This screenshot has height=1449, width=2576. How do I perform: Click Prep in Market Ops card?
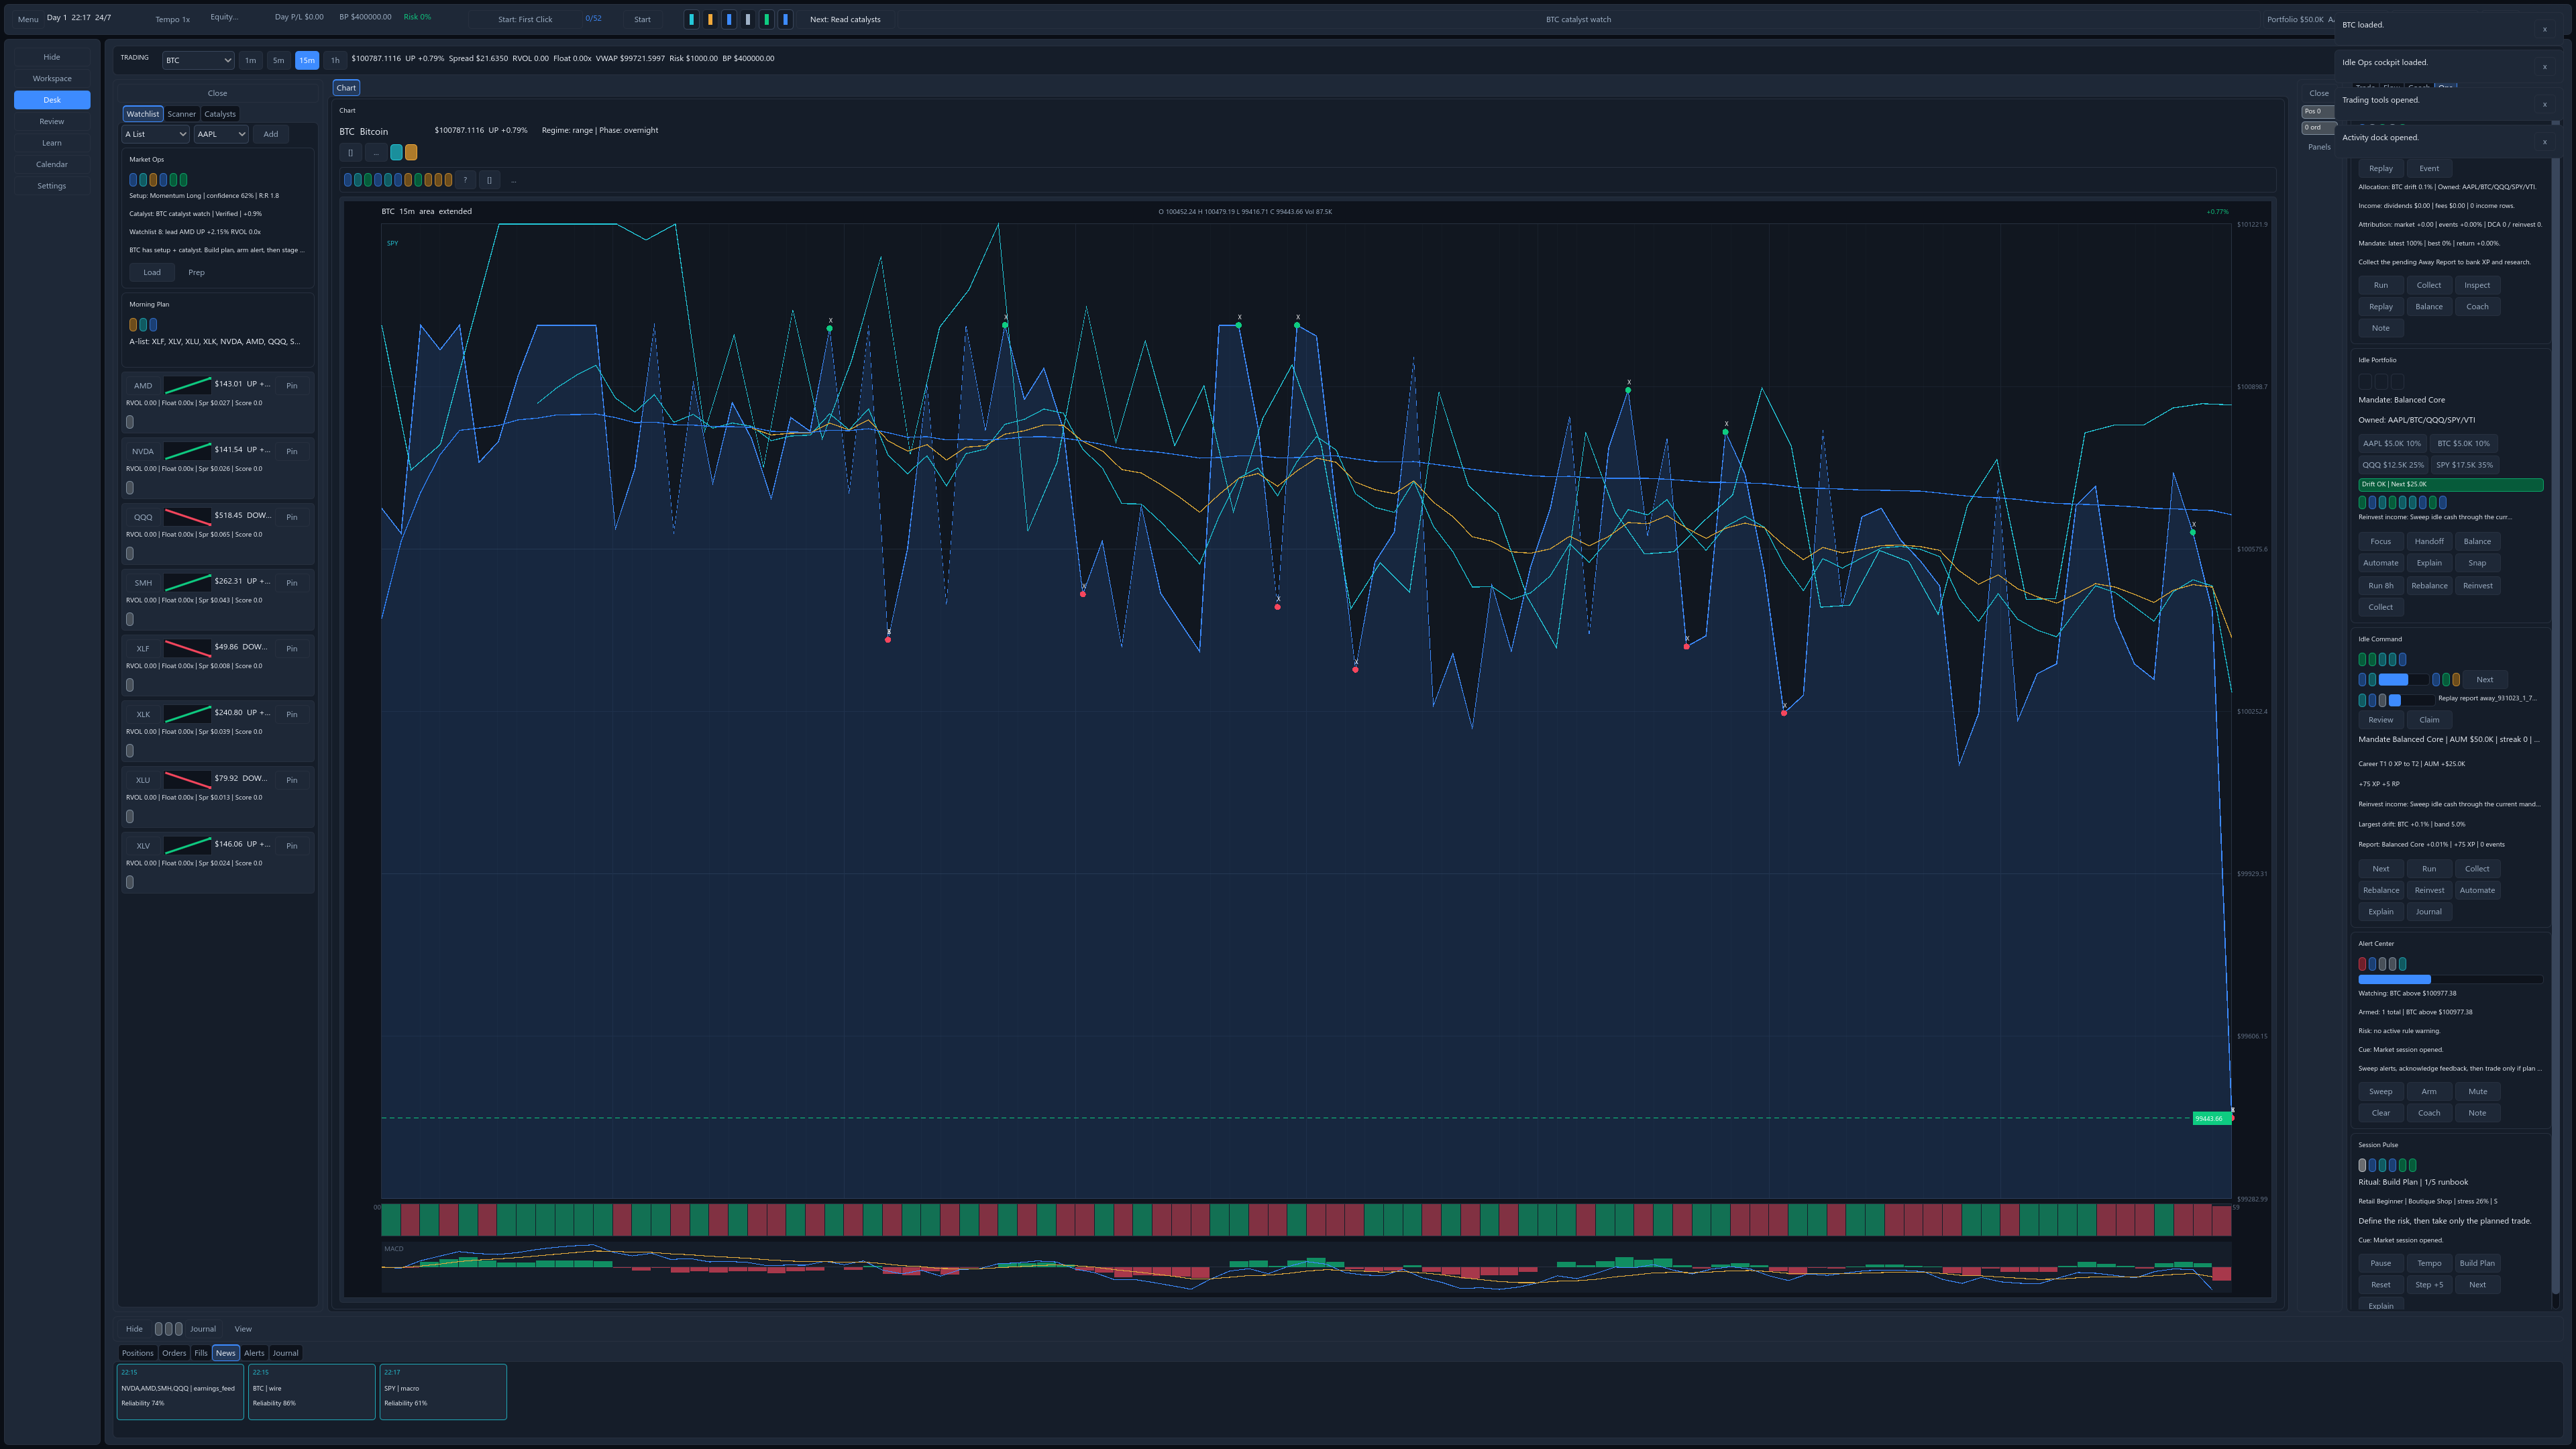(x=197, y=272)
